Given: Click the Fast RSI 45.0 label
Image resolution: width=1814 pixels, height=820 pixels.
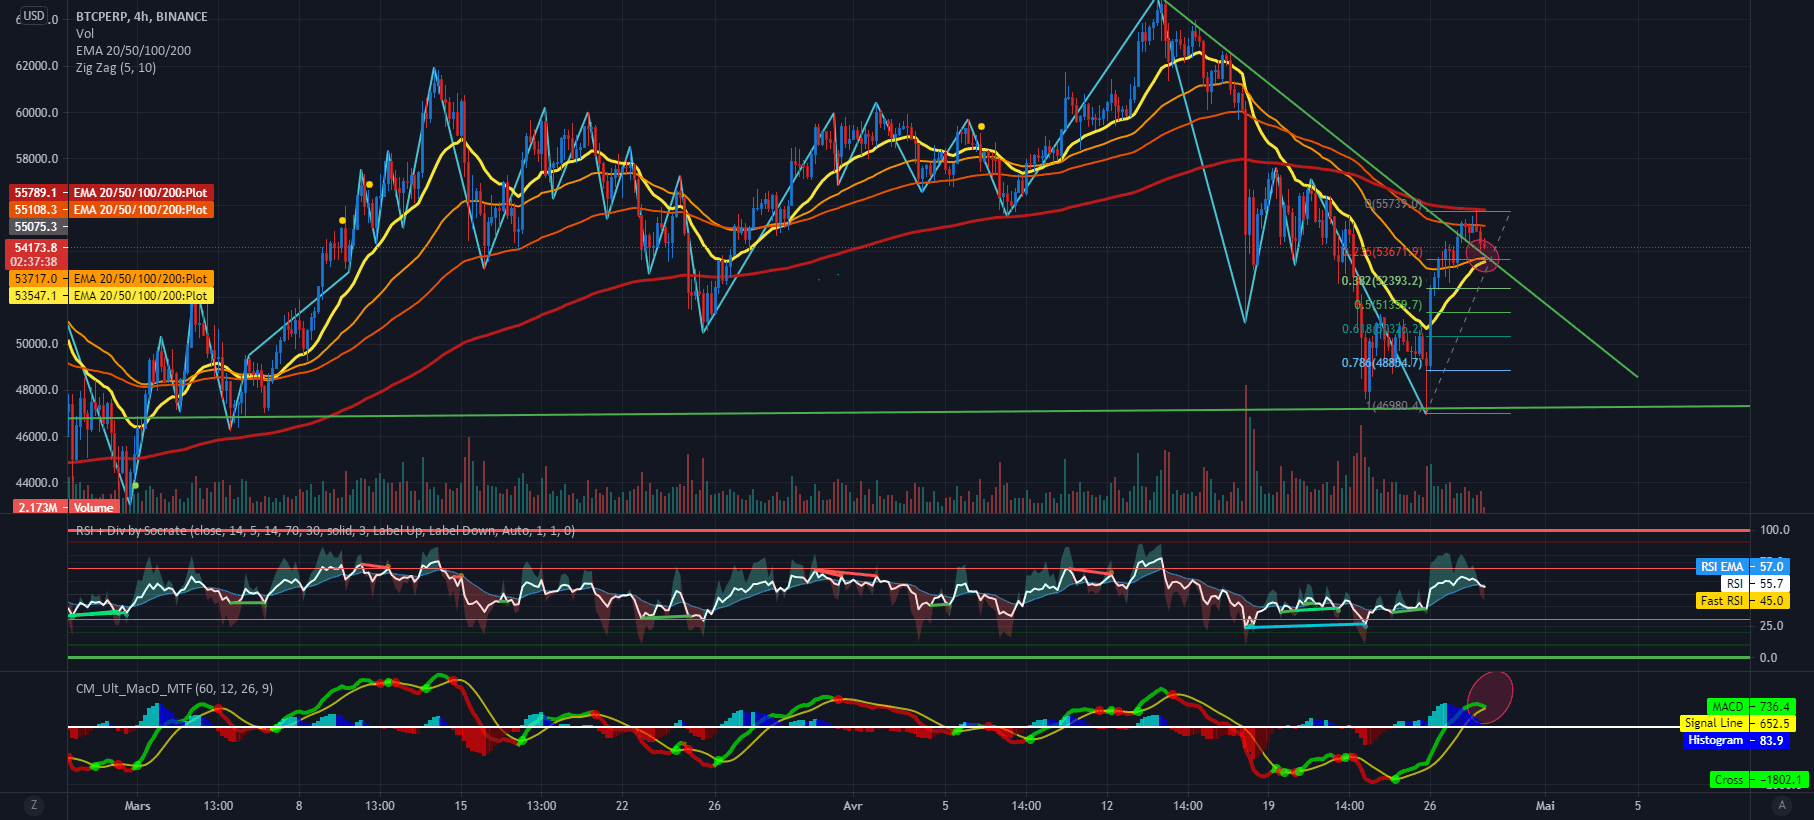Looking at the screenshot, I should tap(1742, 601).
